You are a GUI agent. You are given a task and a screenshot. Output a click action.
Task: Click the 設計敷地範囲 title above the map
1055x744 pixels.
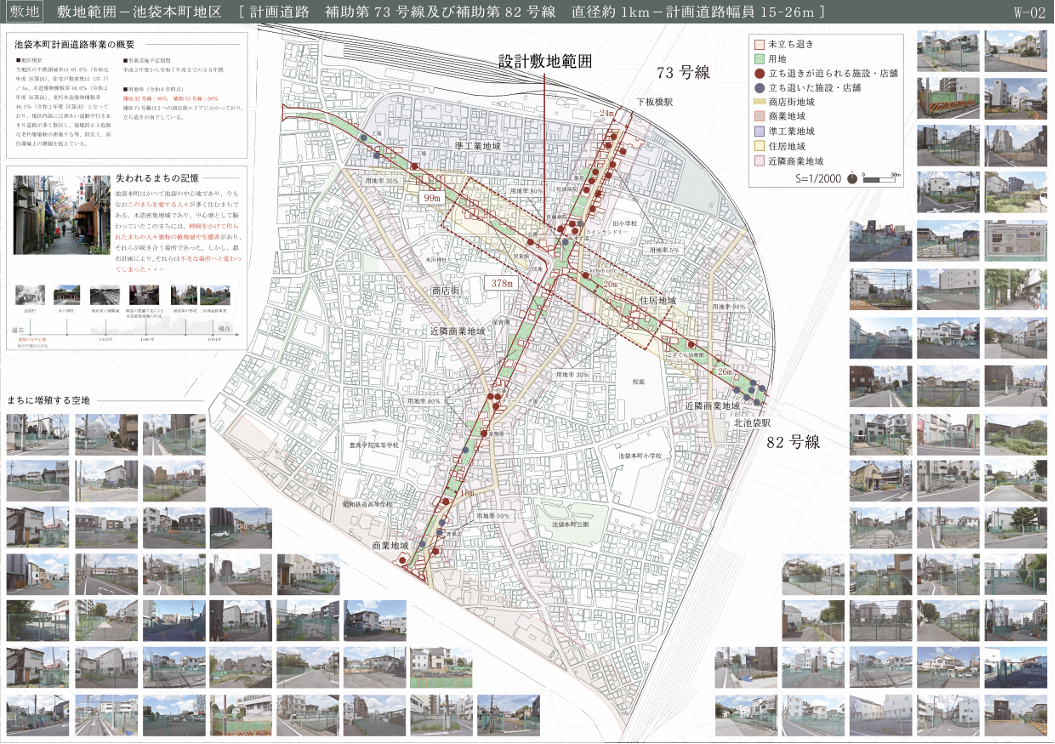545,61
